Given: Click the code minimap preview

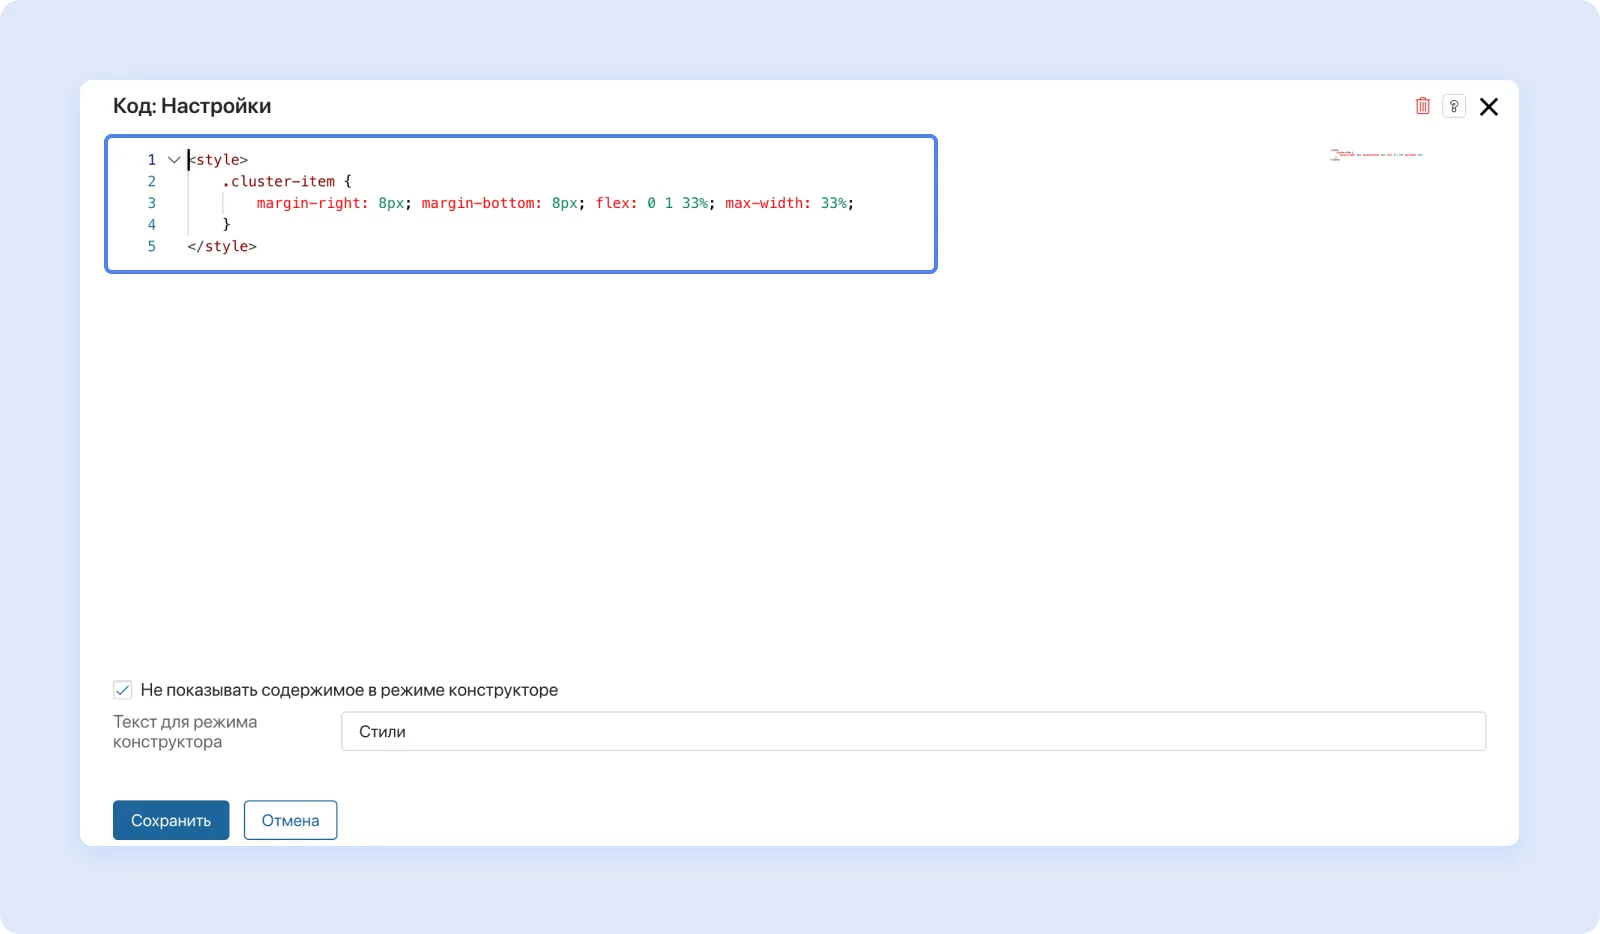Looking at the screenshot, I should coord(1376,155).
